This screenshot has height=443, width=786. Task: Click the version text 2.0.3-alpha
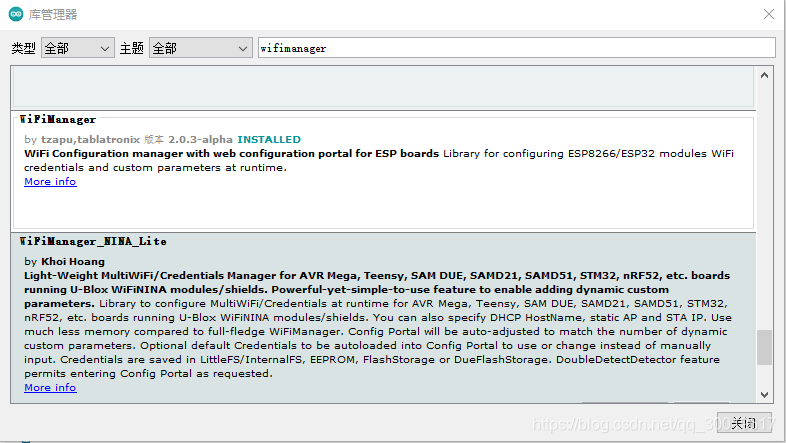[x=200, y=139]
